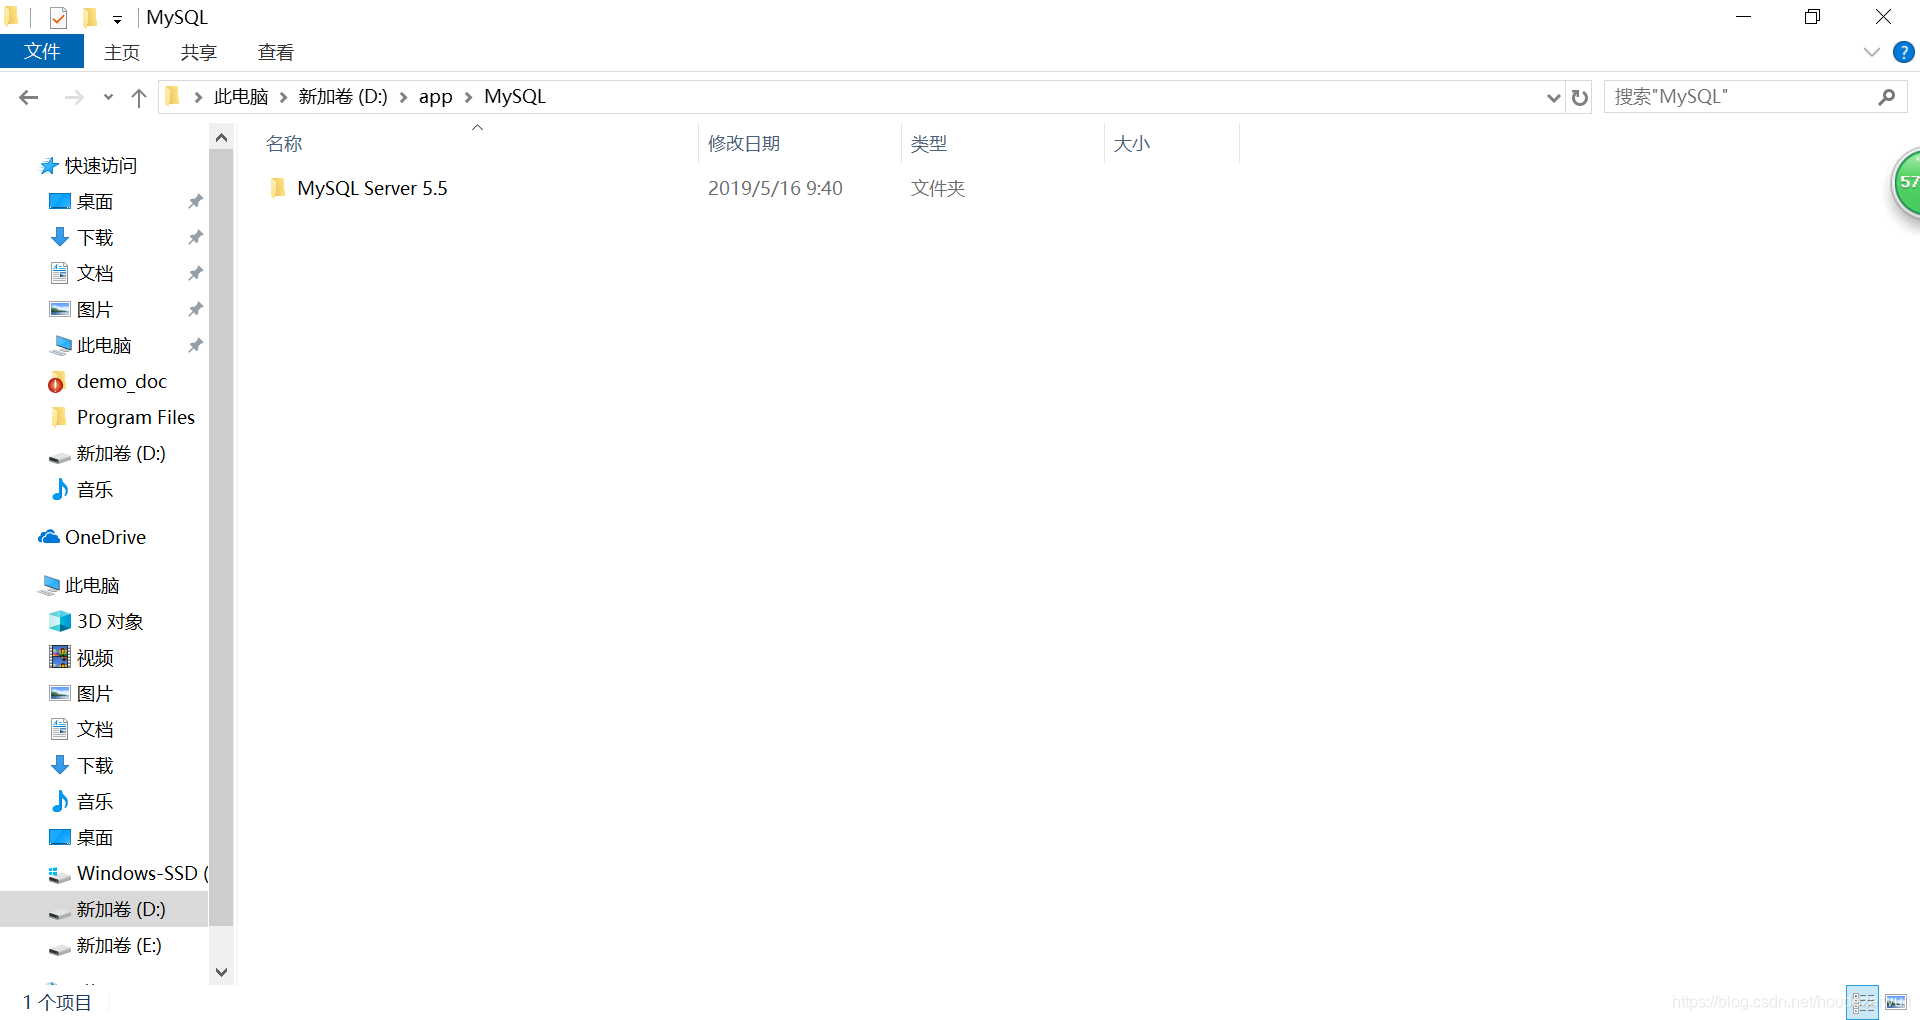
Task: Select the main 此电脑 tree node above 3D 对象
Action: point(92,586)
